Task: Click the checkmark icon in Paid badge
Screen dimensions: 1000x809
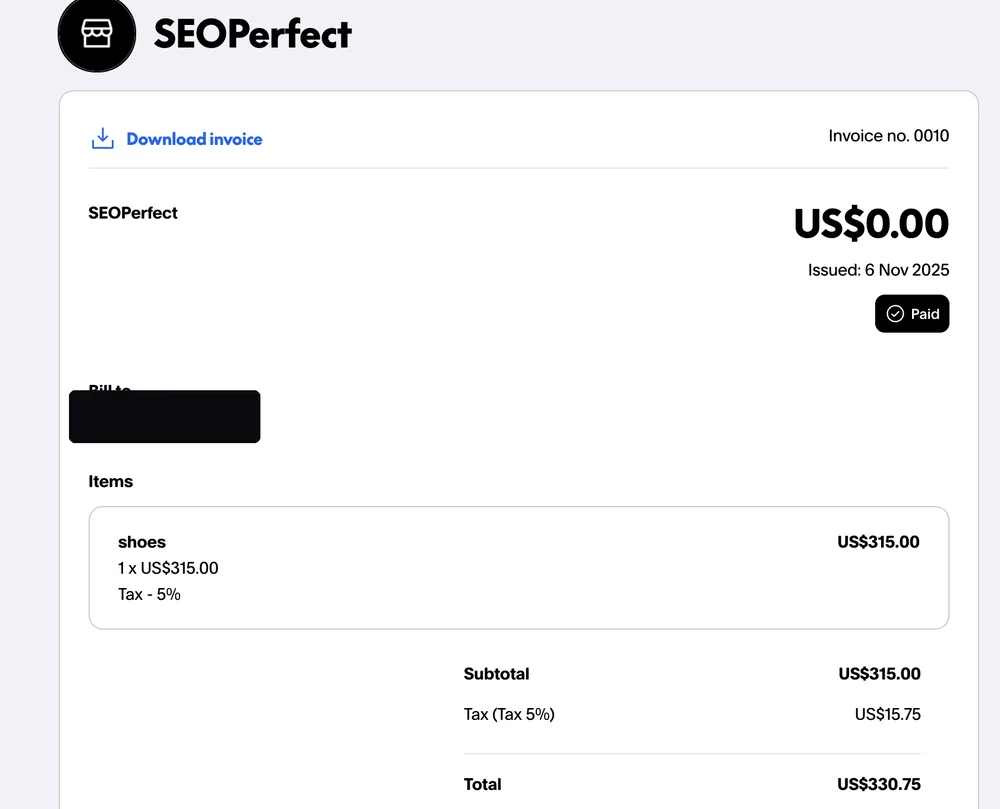Action: click(x=895, y=314)
